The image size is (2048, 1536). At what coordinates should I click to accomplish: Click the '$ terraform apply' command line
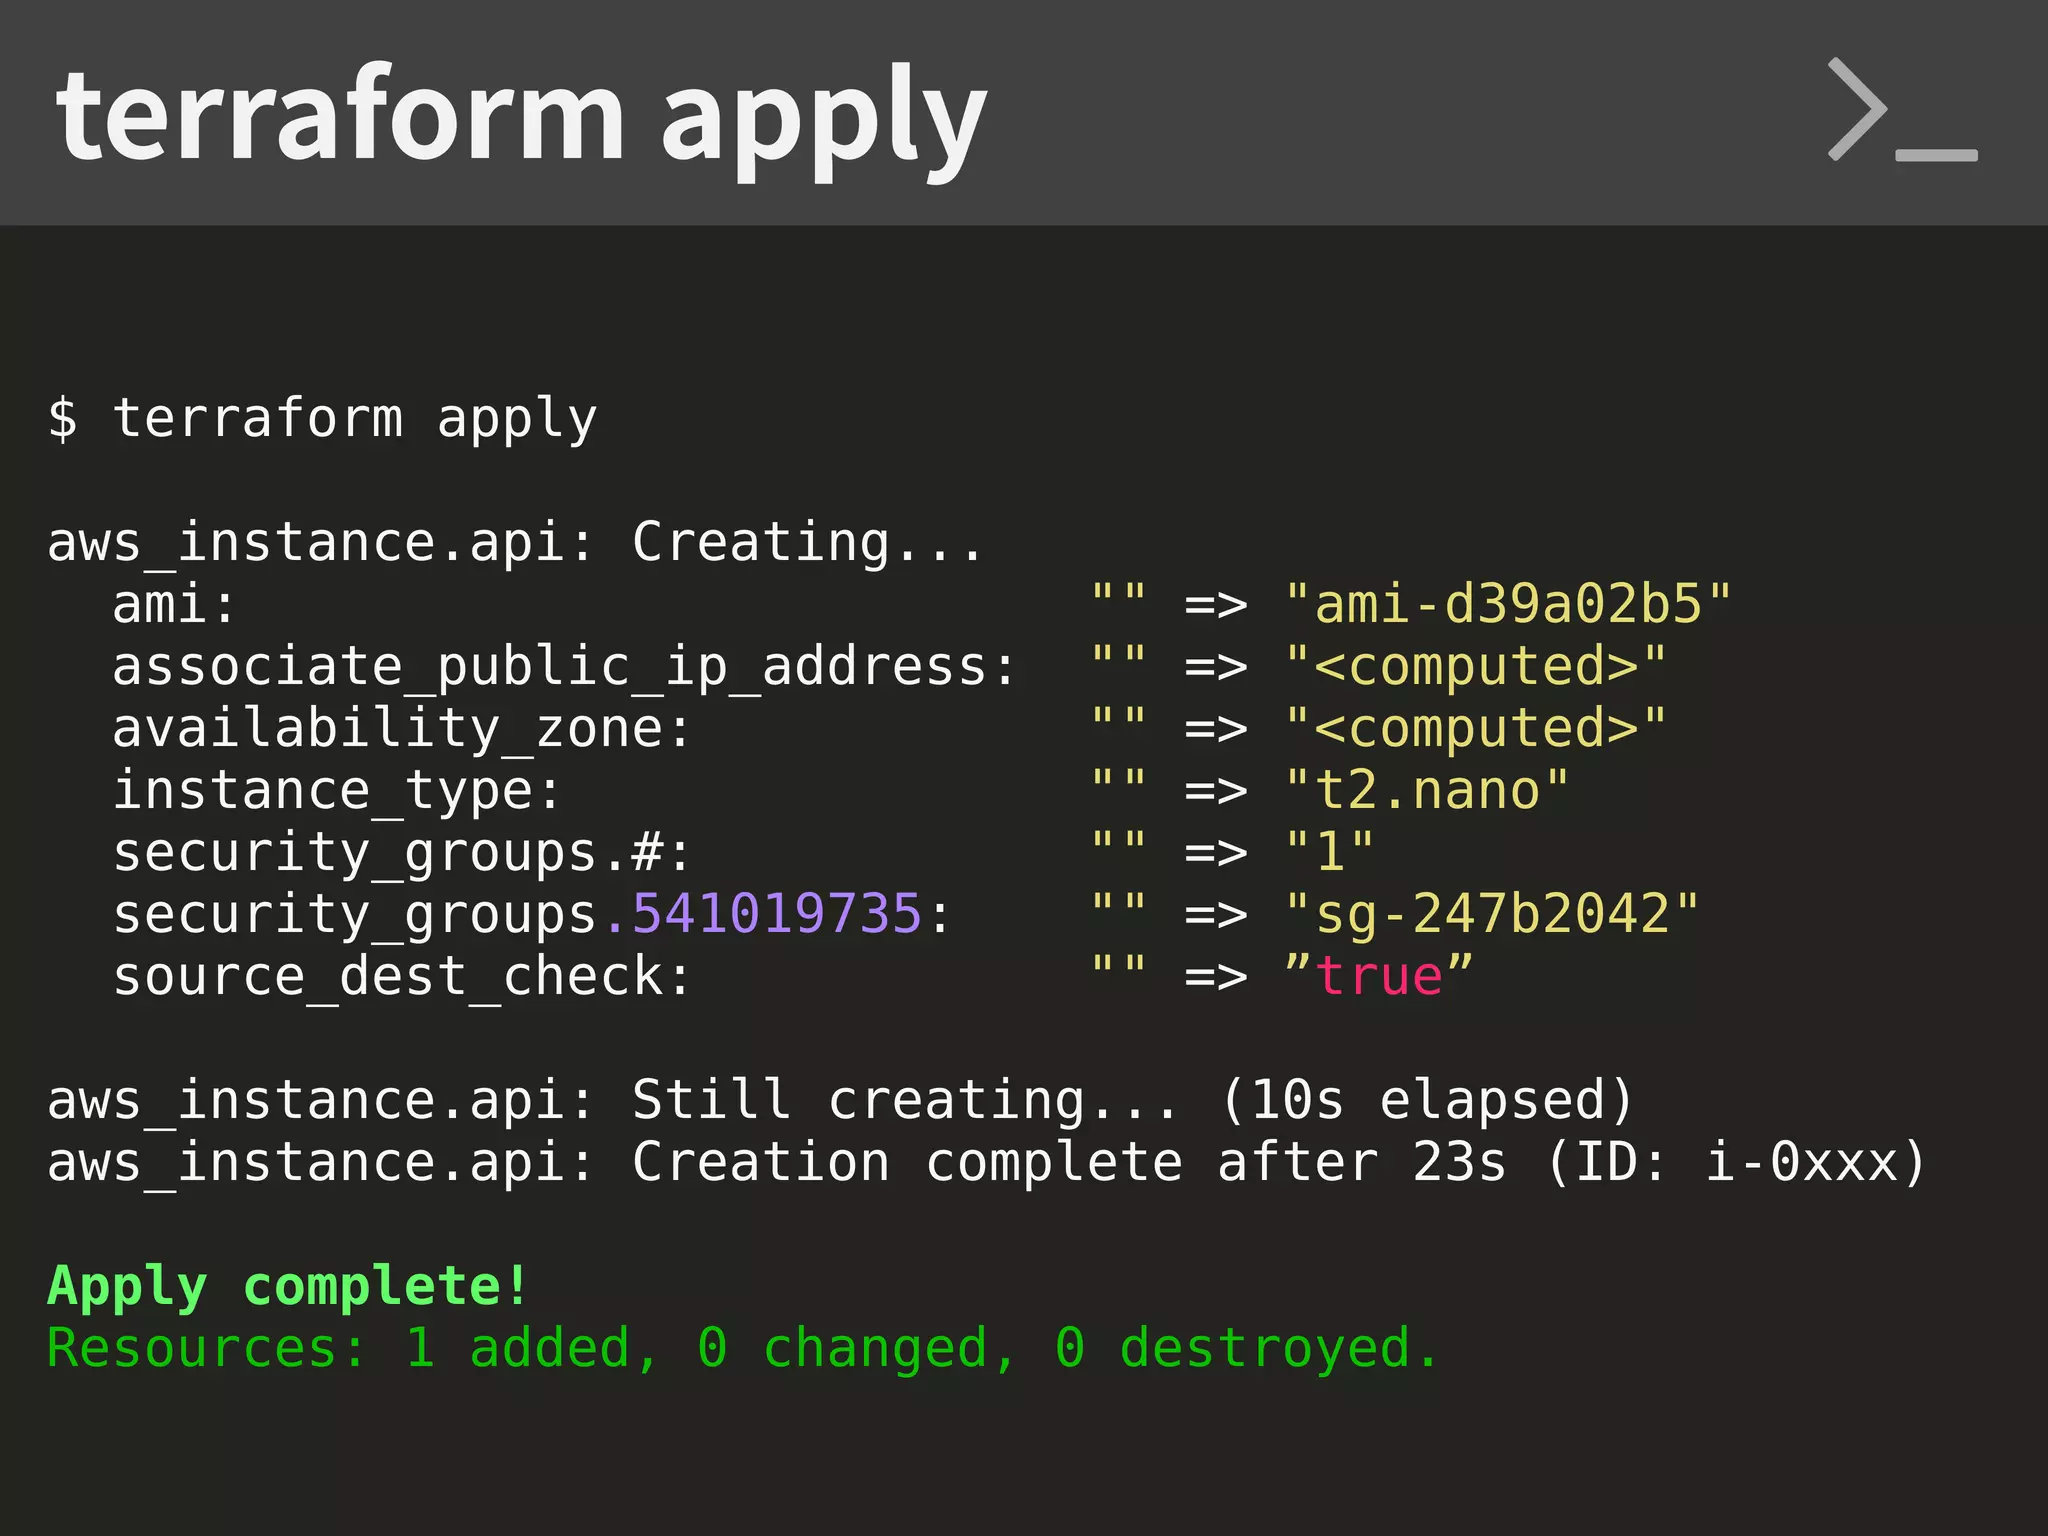(x=322, y=418)
